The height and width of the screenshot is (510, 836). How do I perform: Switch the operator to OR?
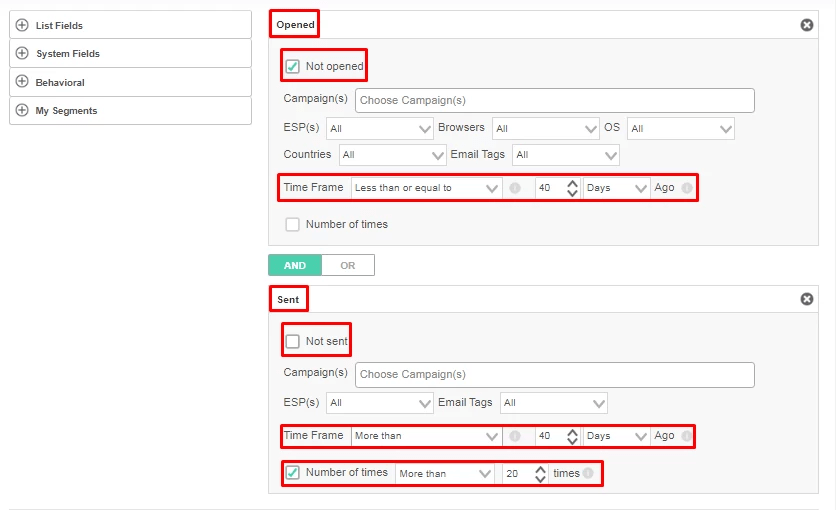[348, 265]
